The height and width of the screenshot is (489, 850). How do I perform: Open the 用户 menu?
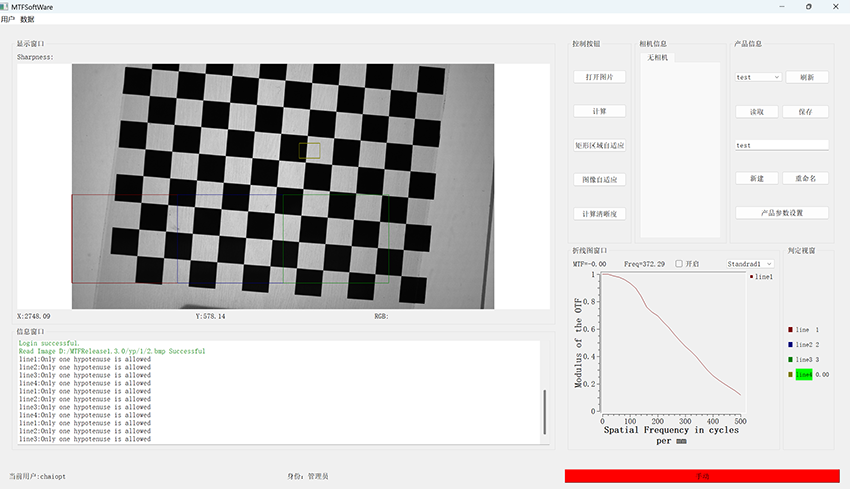pyautogui.click(x=8, y=19)
